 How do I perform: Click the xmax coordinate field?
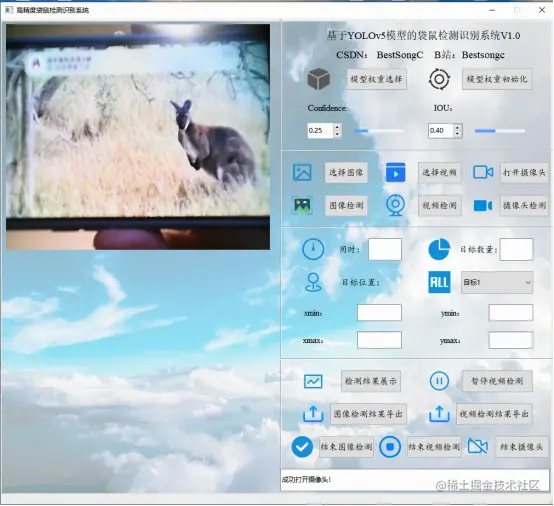(379, 340)
